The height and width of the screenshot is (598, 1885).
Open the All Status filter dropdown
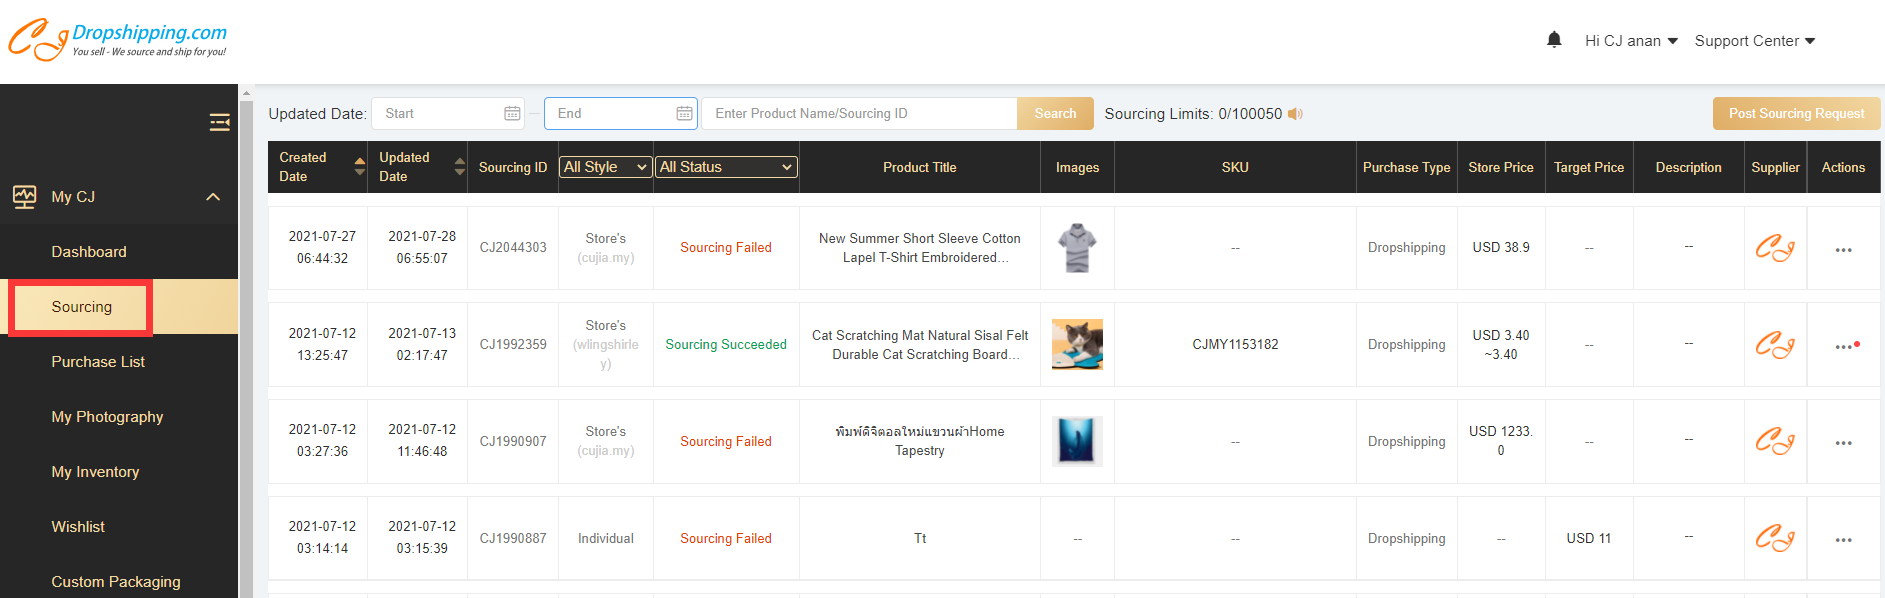726,167
